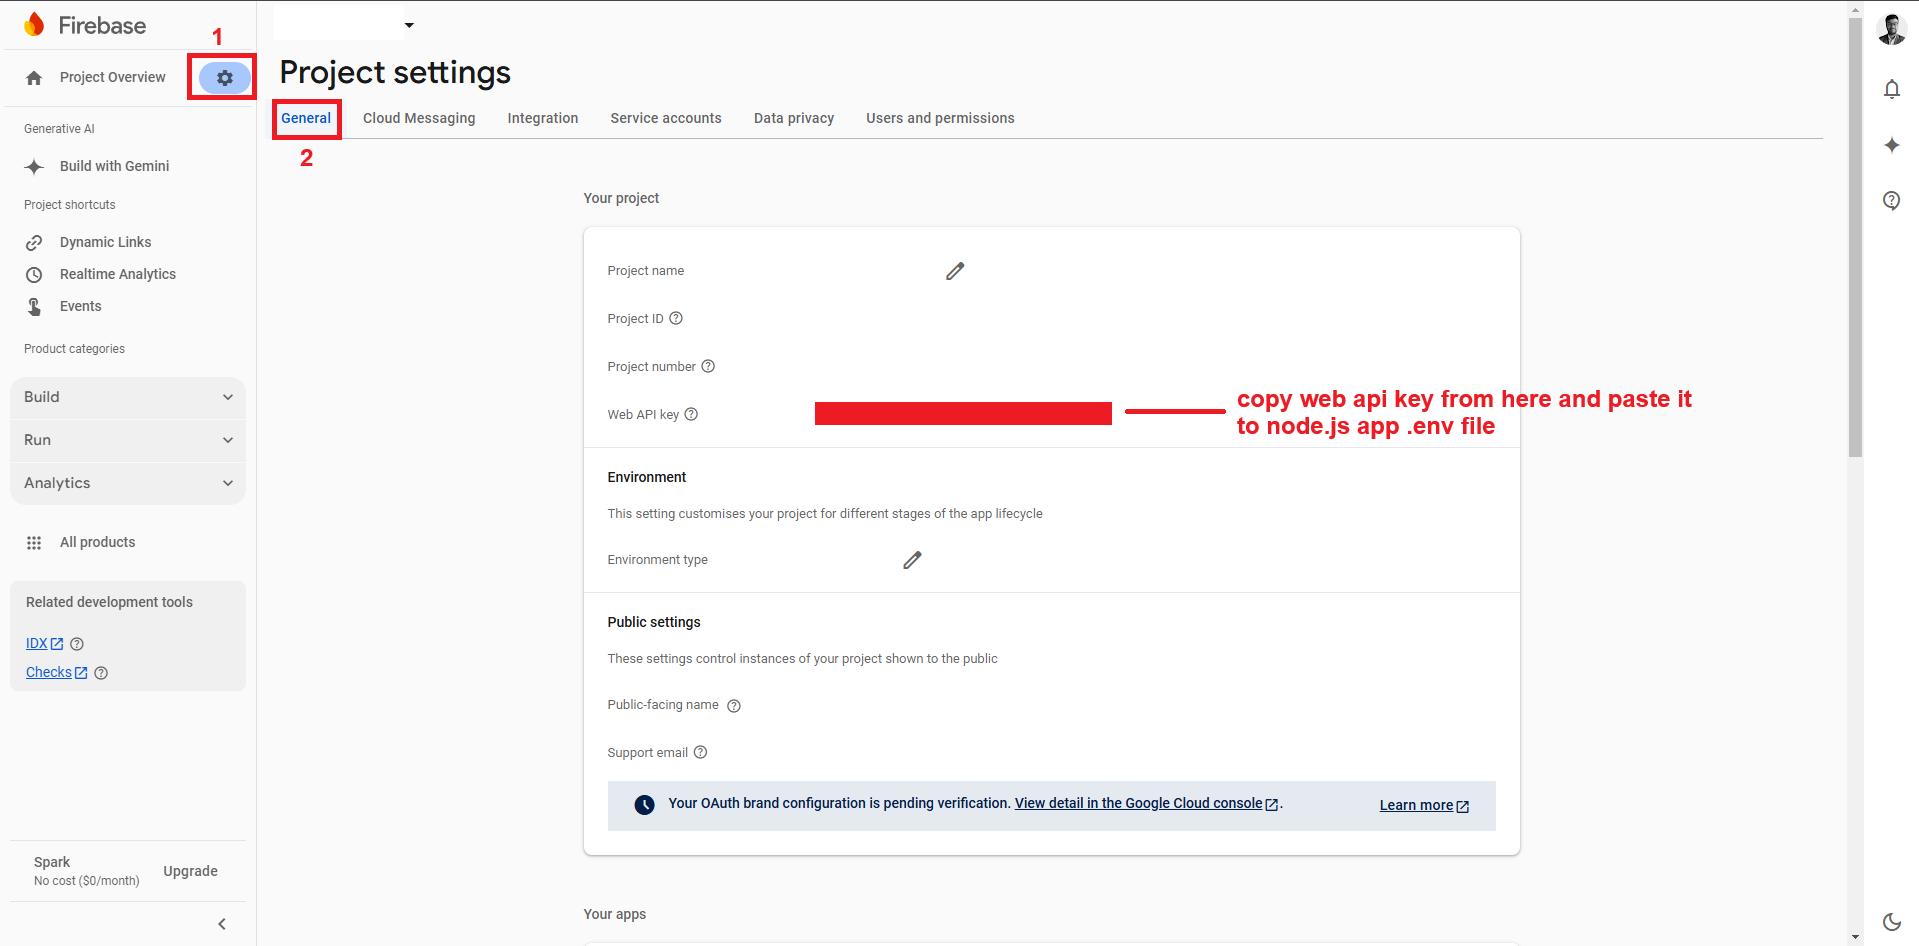
Task: Click the Upgrade plan button
Action: 190,871
